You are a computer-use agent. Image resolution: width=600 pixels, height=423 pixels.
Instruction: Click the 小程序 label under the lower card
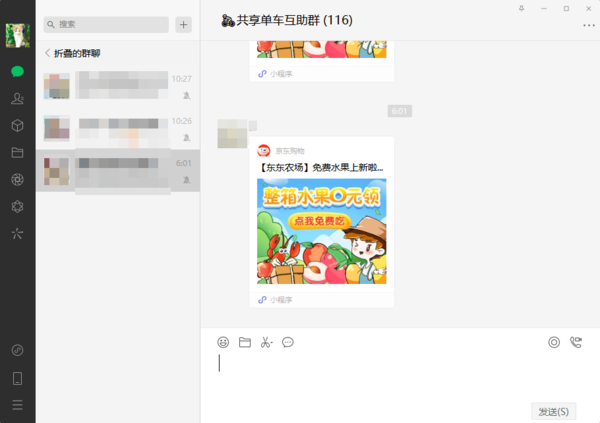281,300
